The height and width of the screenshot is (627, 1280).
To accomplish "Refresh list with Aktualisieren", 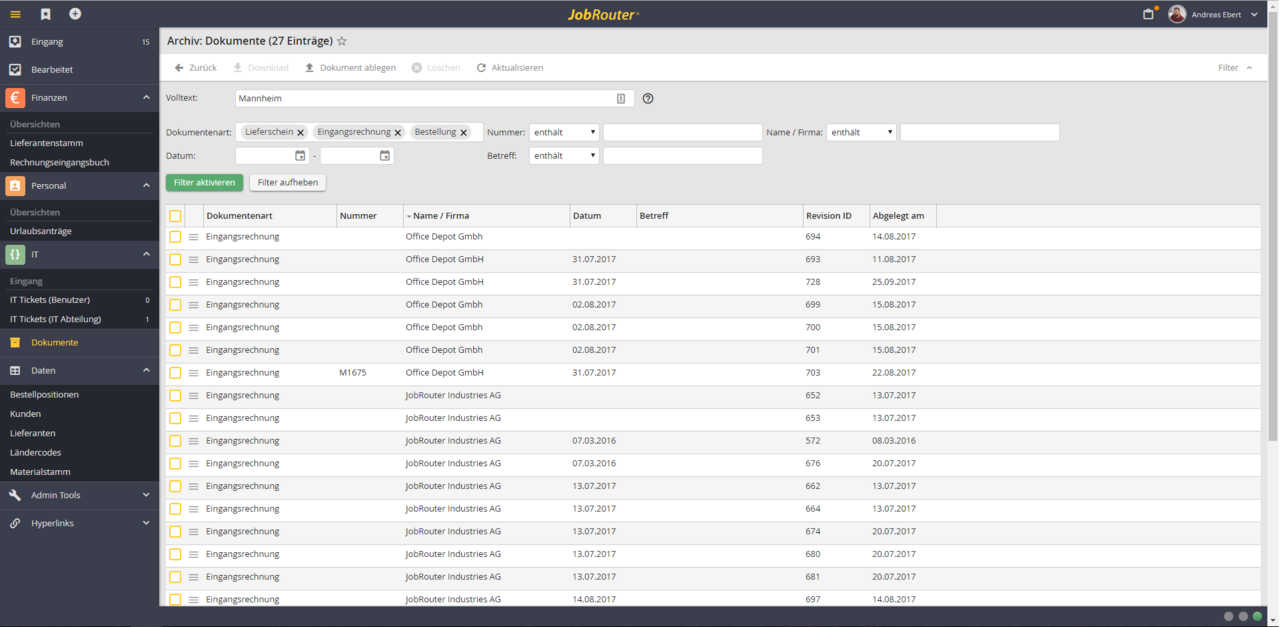I will (x=510, y=68).
